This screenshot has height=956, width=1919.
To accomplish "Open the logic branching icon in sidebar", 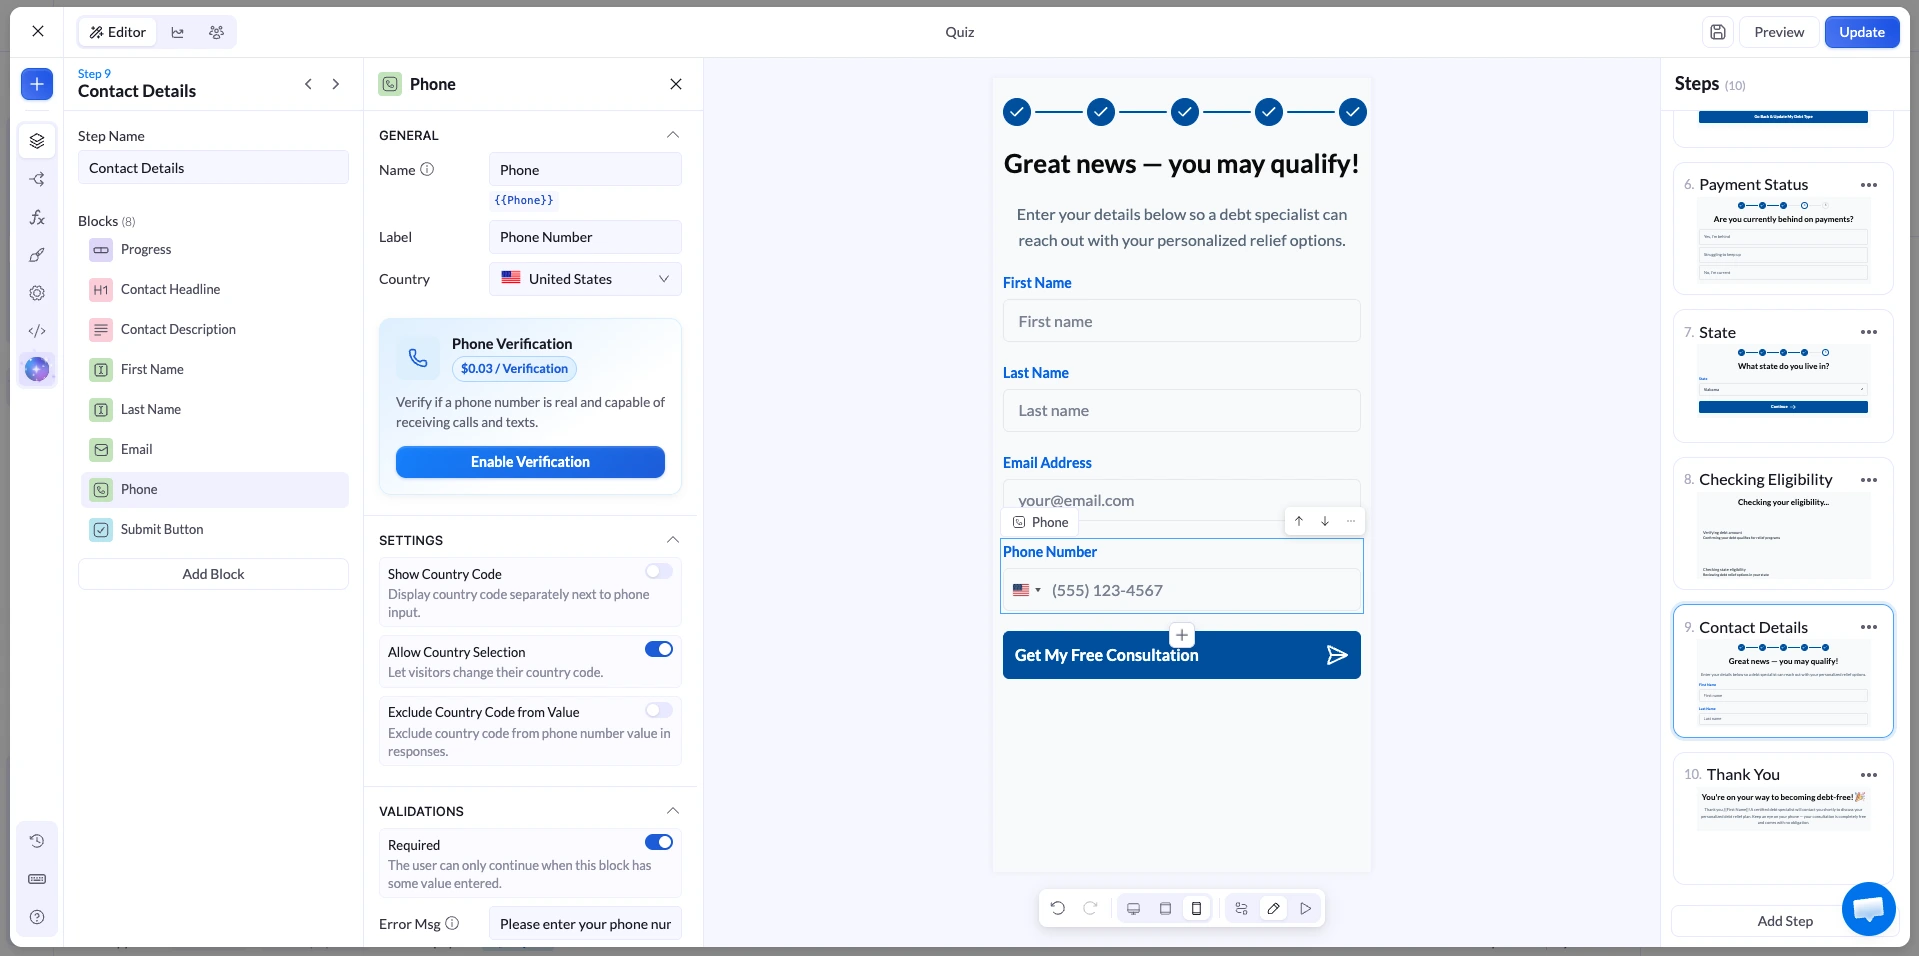I will [37, 179].
